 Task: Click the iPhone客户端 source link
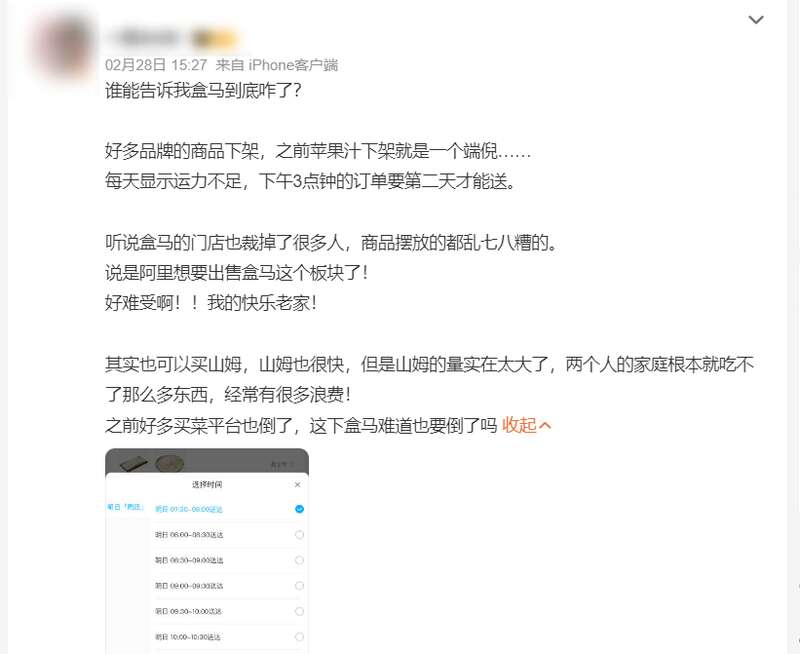[293, 65]
